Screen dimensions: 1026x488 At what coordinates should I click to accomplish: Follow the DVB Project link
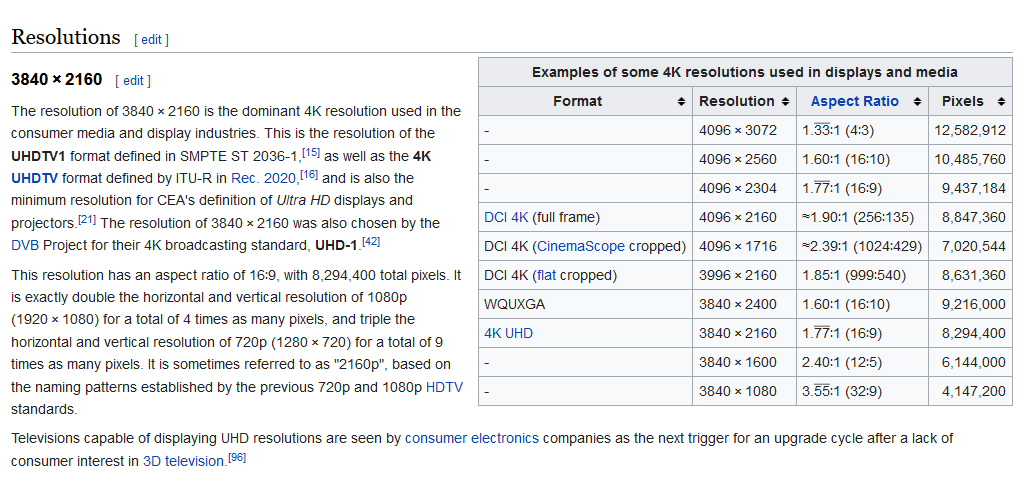point(21,246)
